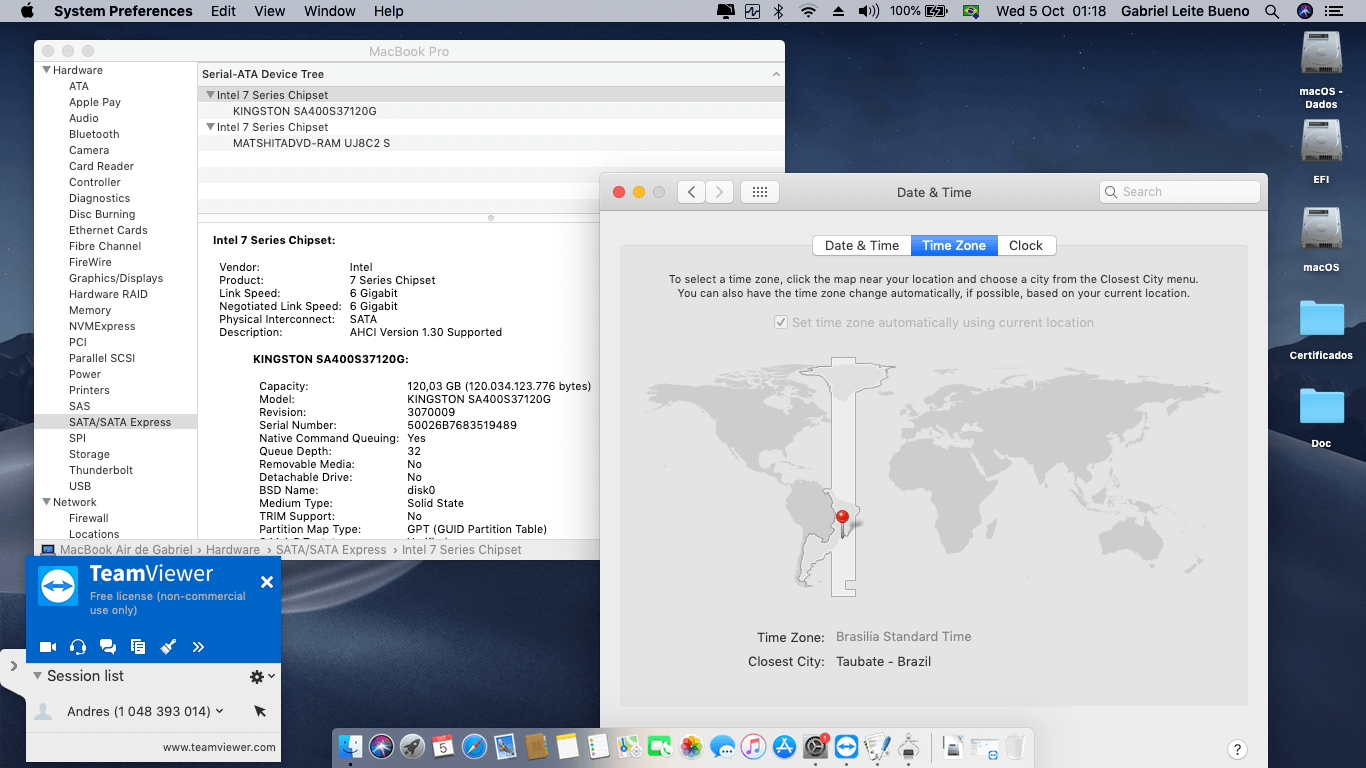
Task: Open TeamViewer voice over IP headset tool
Action: [78, 647]
